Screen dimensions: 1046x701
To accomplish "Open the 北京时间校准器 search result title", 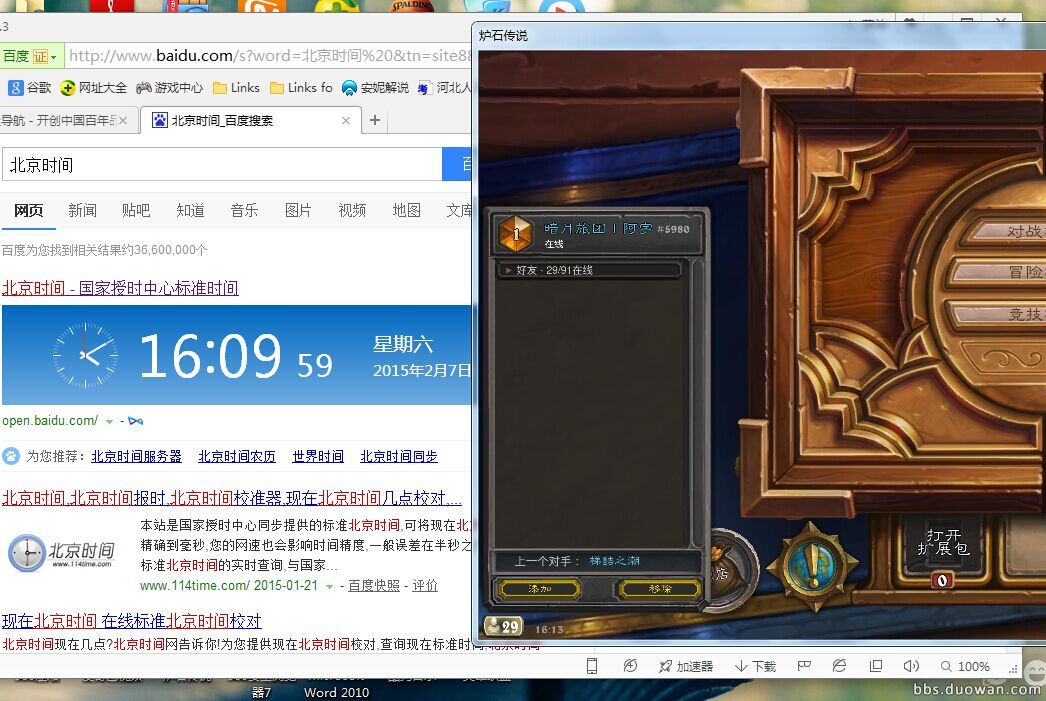I will (x=231, y=498).
